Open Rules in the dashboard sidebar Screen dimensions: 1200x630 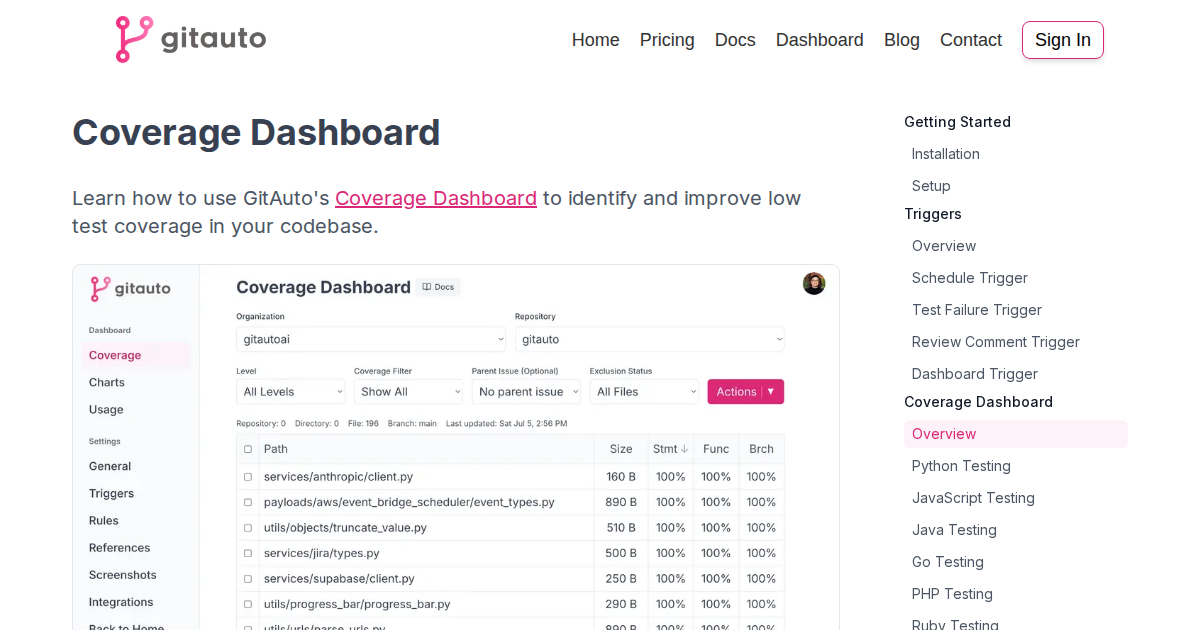(x=104, y=520)
